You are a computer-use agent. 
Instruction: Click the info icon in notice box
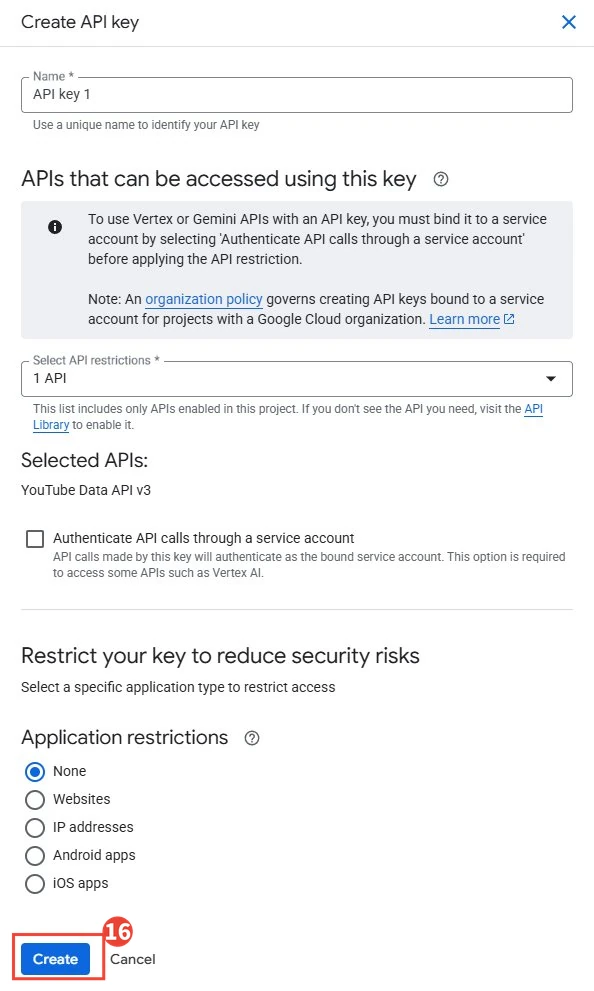(55, 227)
